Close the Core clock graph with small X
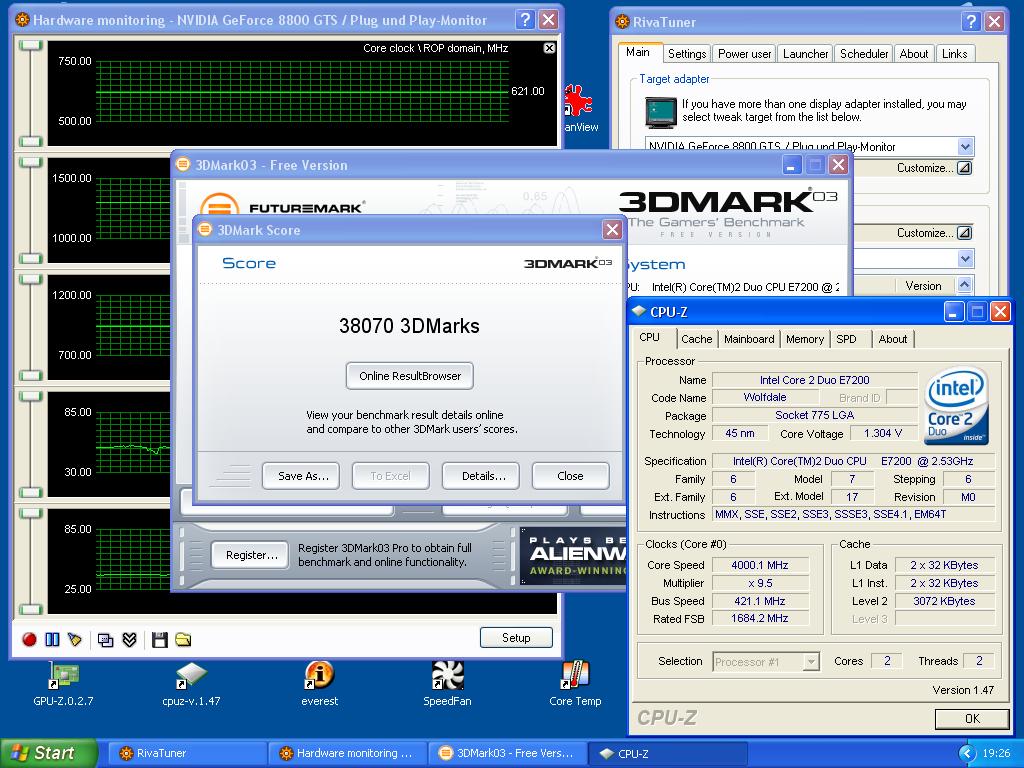The image size is (1024, 768). click(550, 48)
